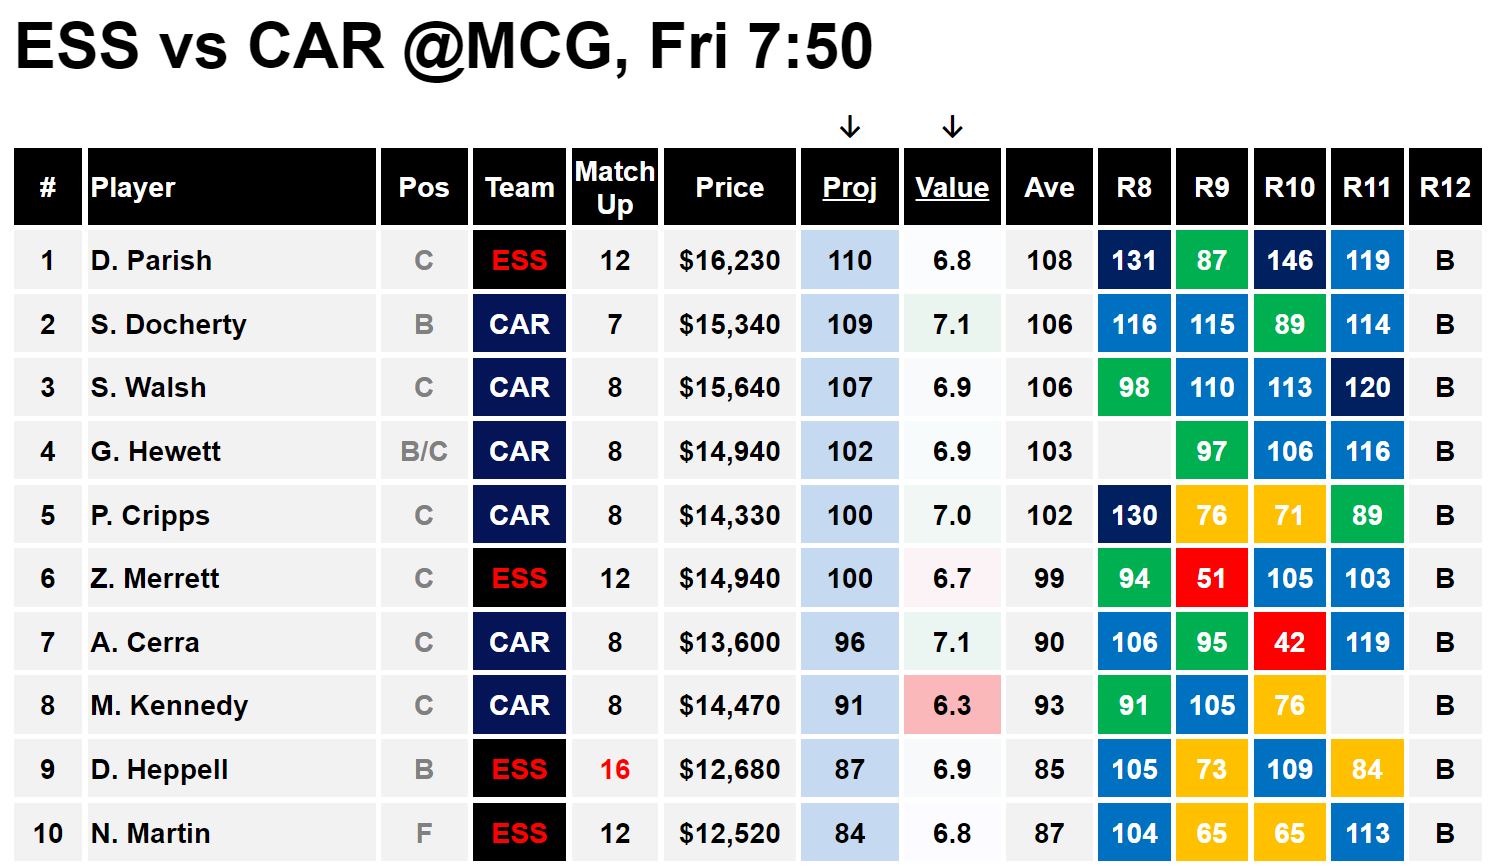Click A. Cerra's red R10 score 42
1489x866 pixels.
pos(1289,642)
